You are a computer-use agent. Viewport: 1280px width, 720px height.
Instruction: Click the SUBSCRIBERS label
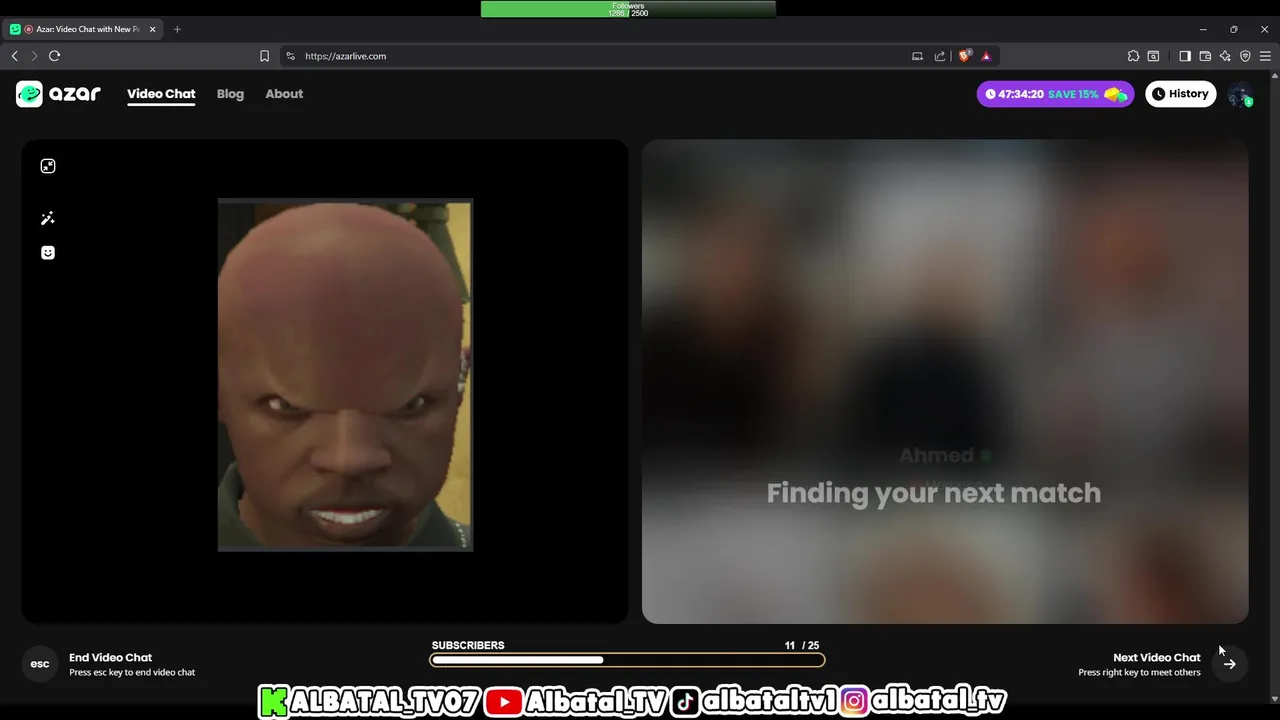[x=468, y=645]
